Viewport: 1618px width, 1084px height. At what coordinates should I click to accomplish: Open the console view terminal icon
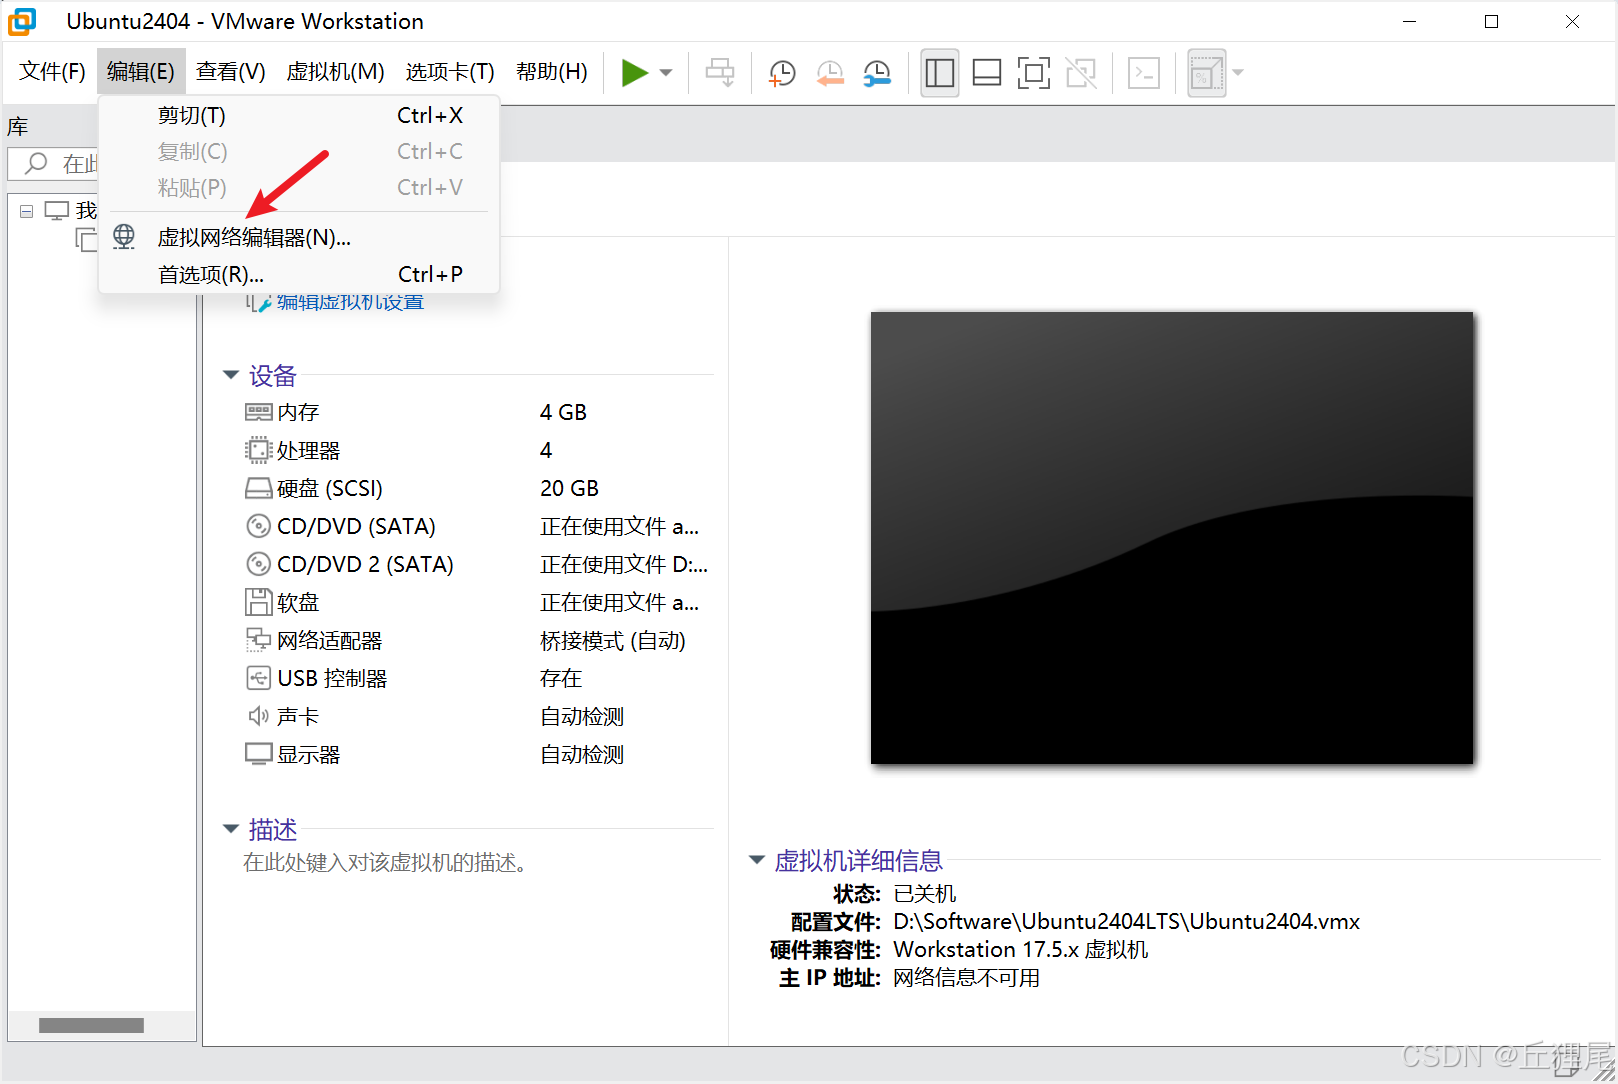1144,73
